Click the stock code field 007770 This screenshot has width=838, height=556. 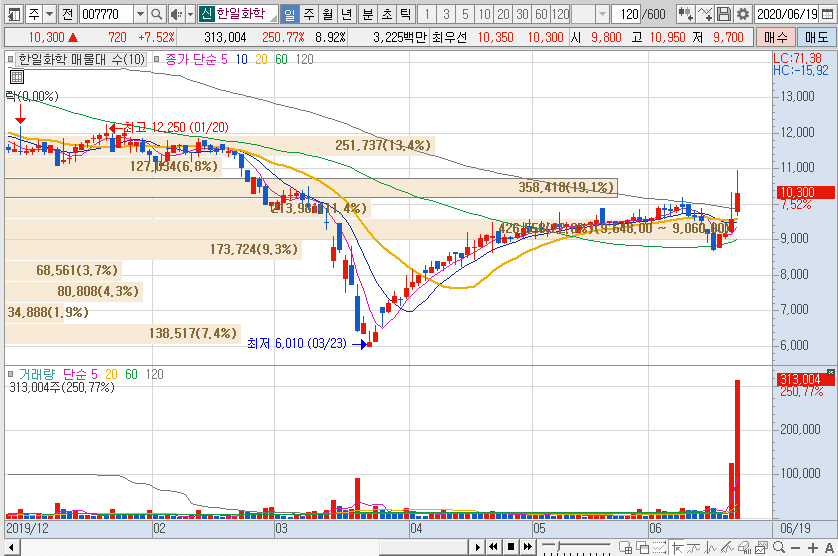[x=106, y=14]
